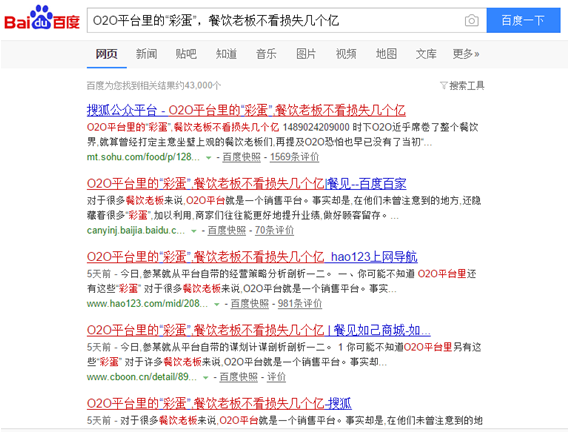Expand dropdown arrow beside mt.sohu.com URL

[x=209, y=158]
